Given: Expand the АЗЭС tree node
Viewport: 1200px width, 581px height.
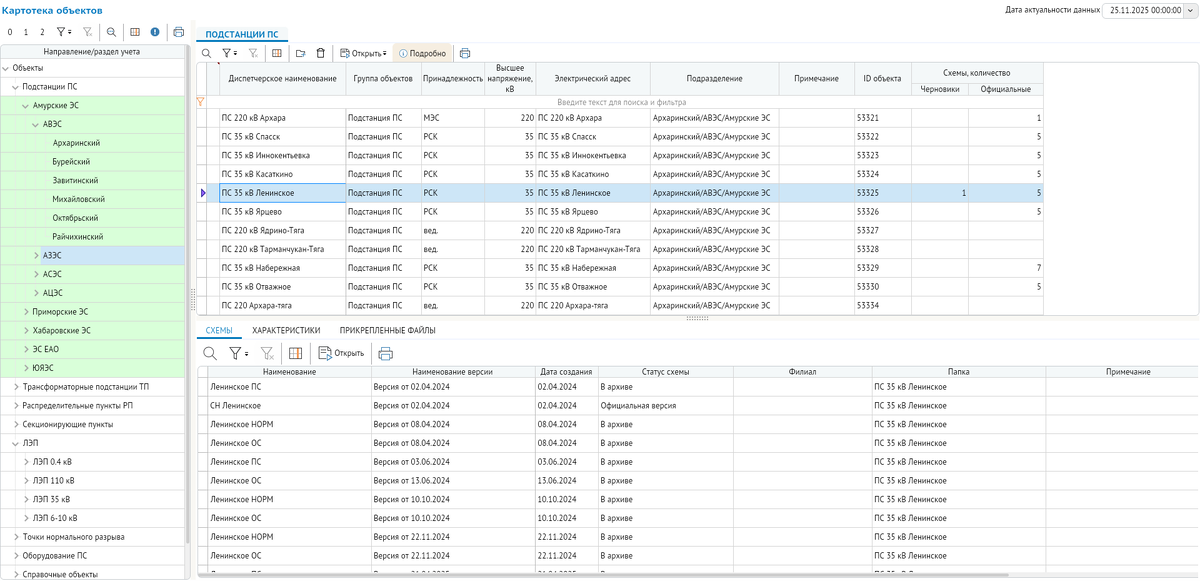Looking at the screenshot, I should point(36,256).
